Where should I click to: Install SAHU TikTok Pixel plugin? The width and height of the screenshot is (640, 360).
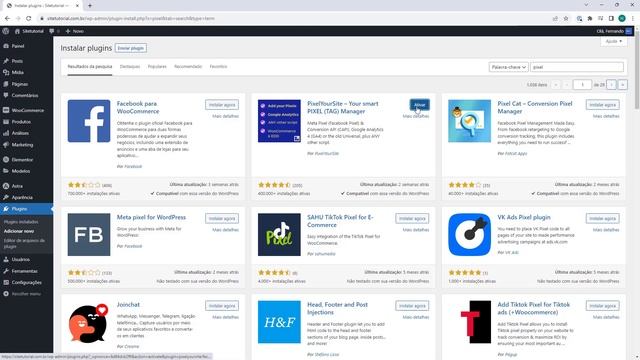tap(412, 218)
